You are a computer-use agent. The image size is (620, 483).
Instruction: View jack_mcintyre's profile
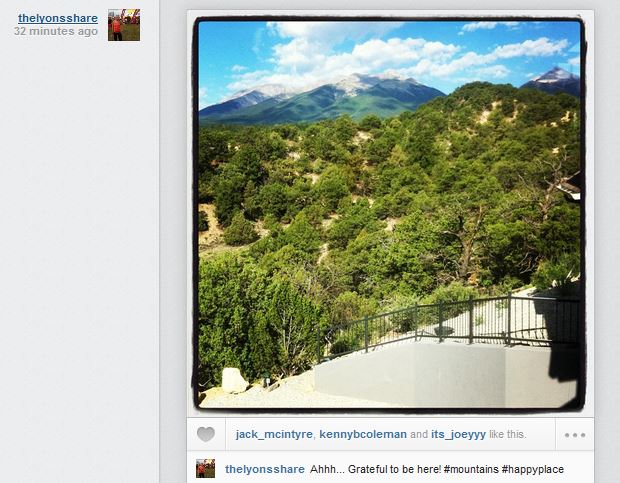pos(274,434)
